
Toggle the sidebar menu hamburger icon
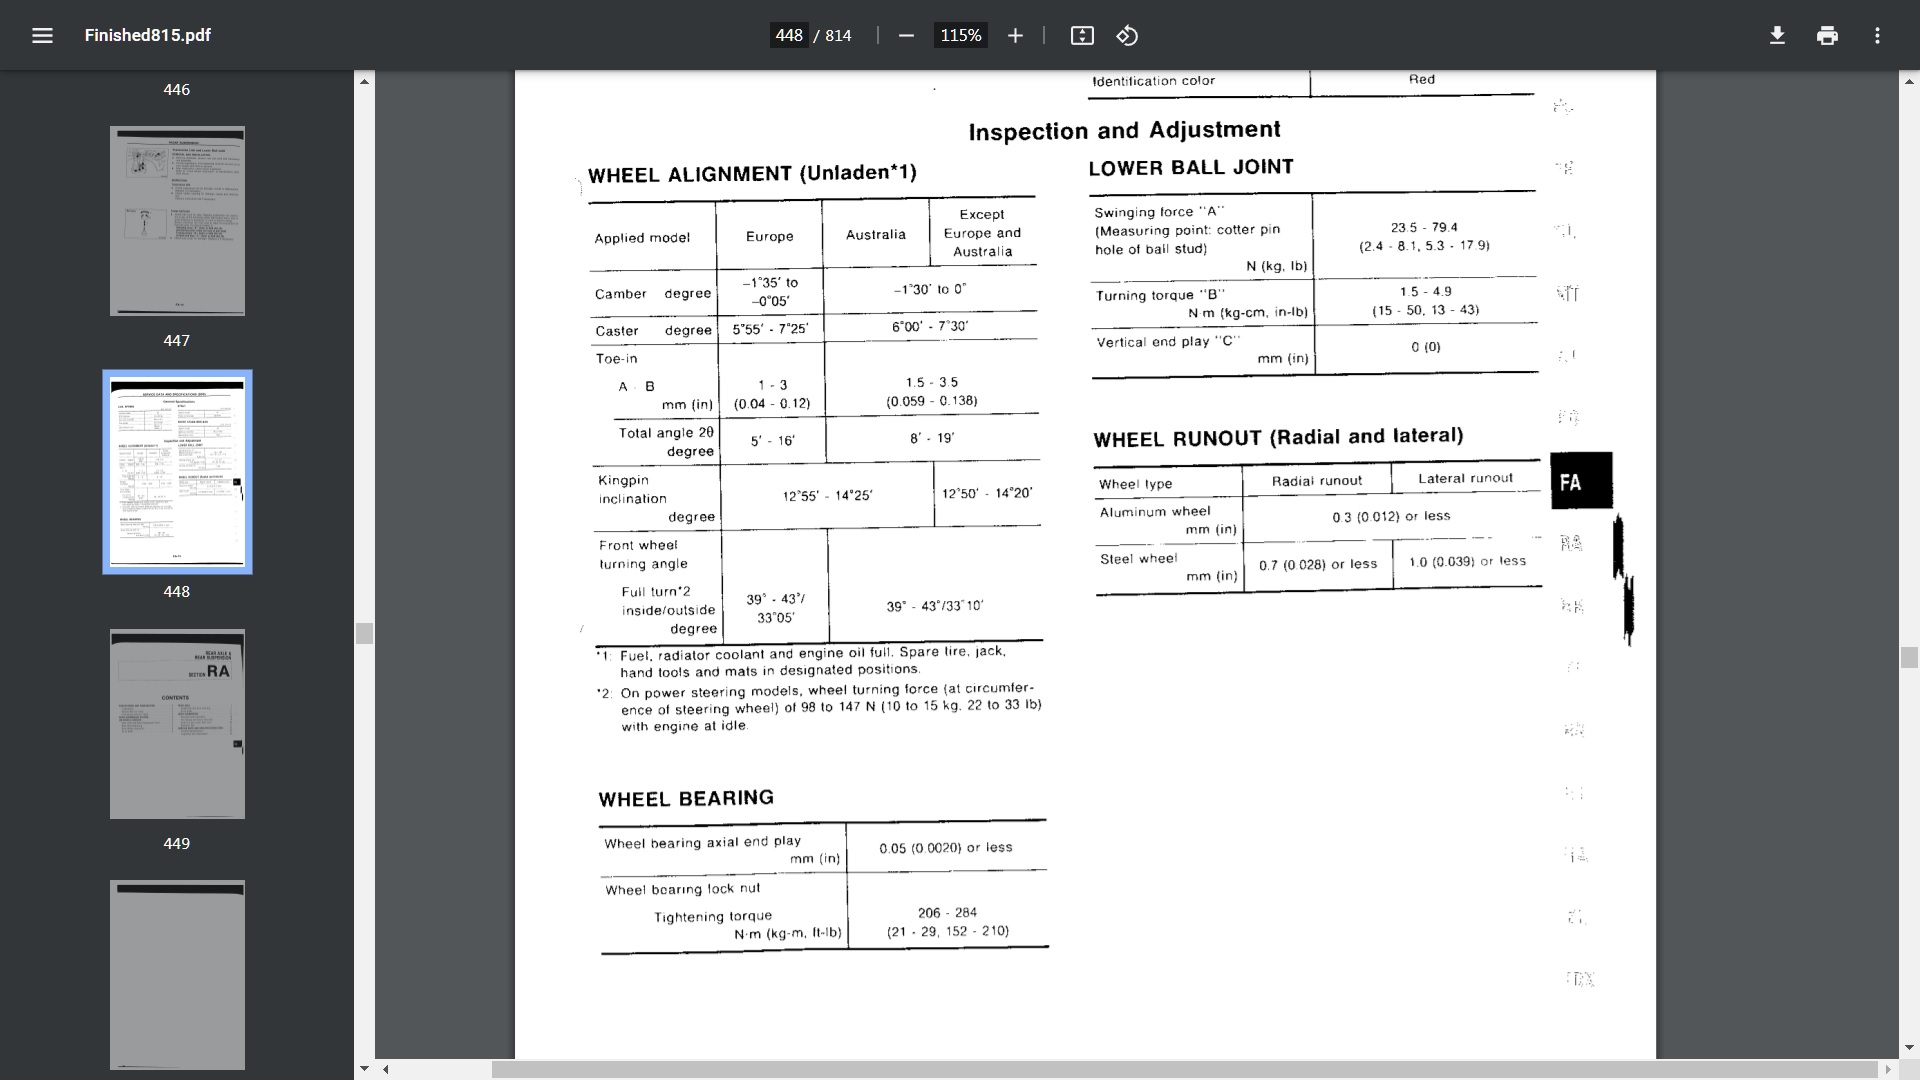pos(42,36)
